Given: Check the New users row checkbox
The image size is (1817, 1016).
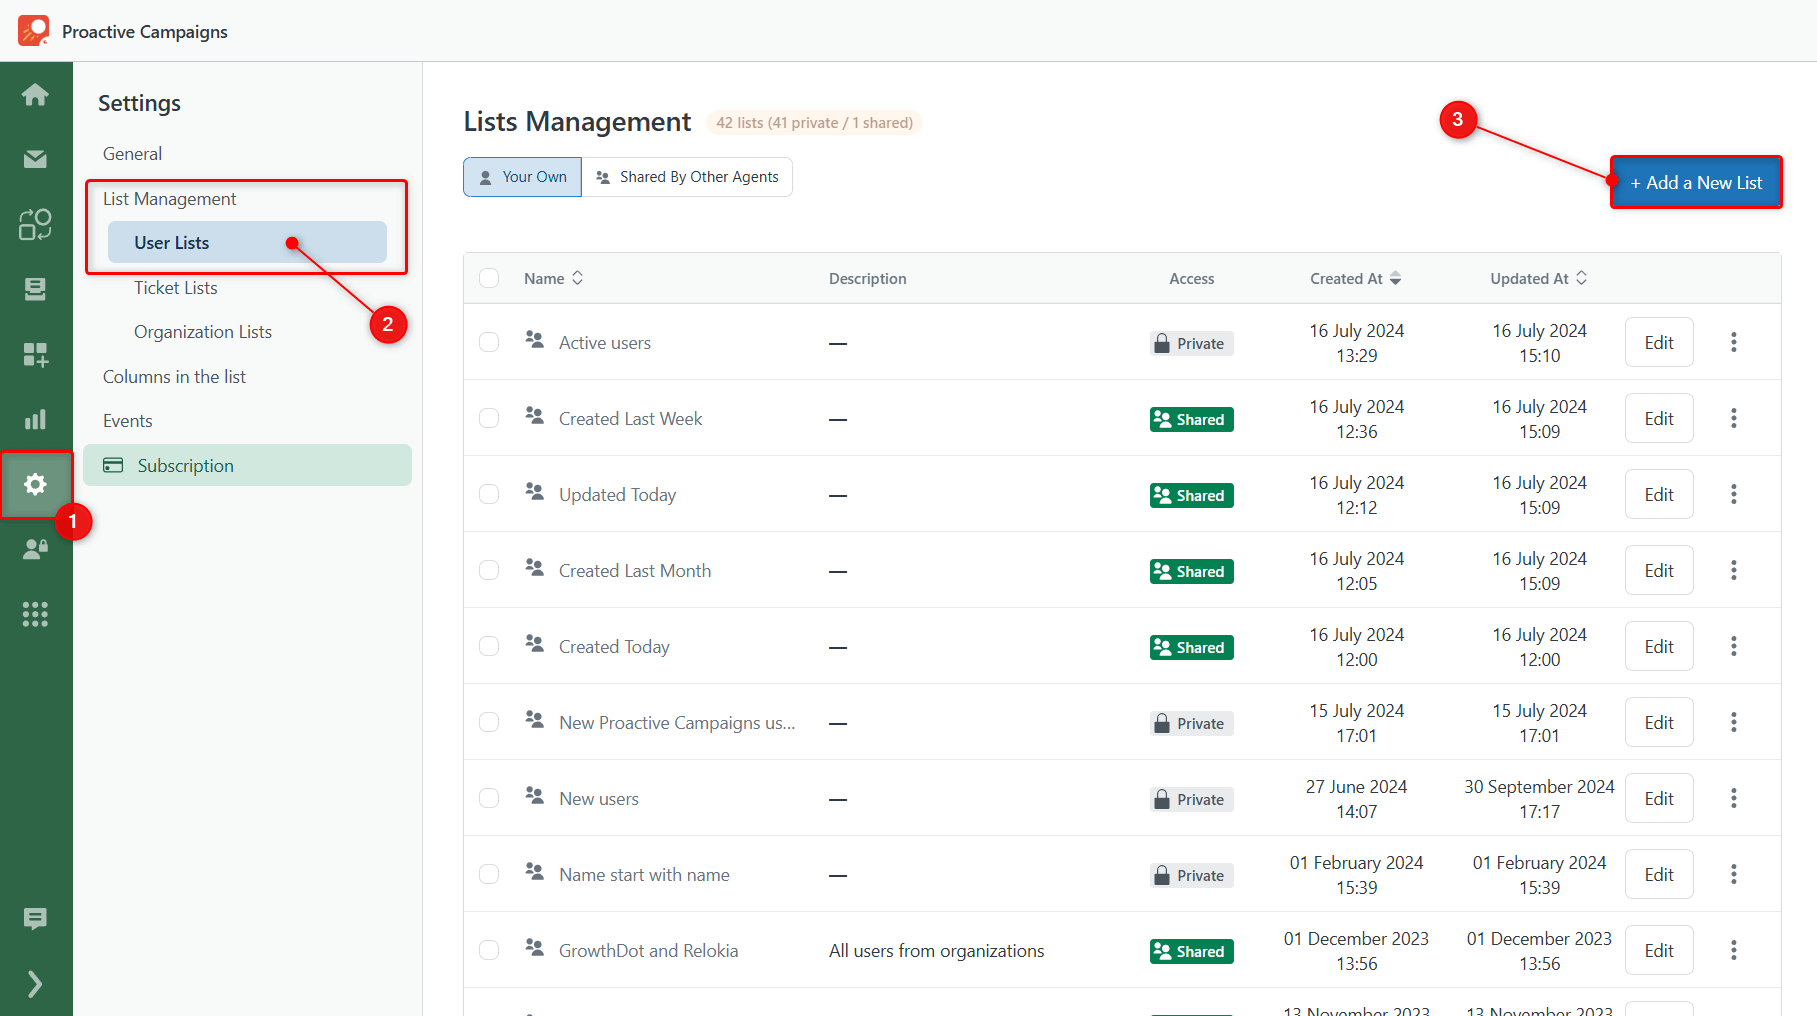Looking at the screenshot, I should click(x=489, y=798).
